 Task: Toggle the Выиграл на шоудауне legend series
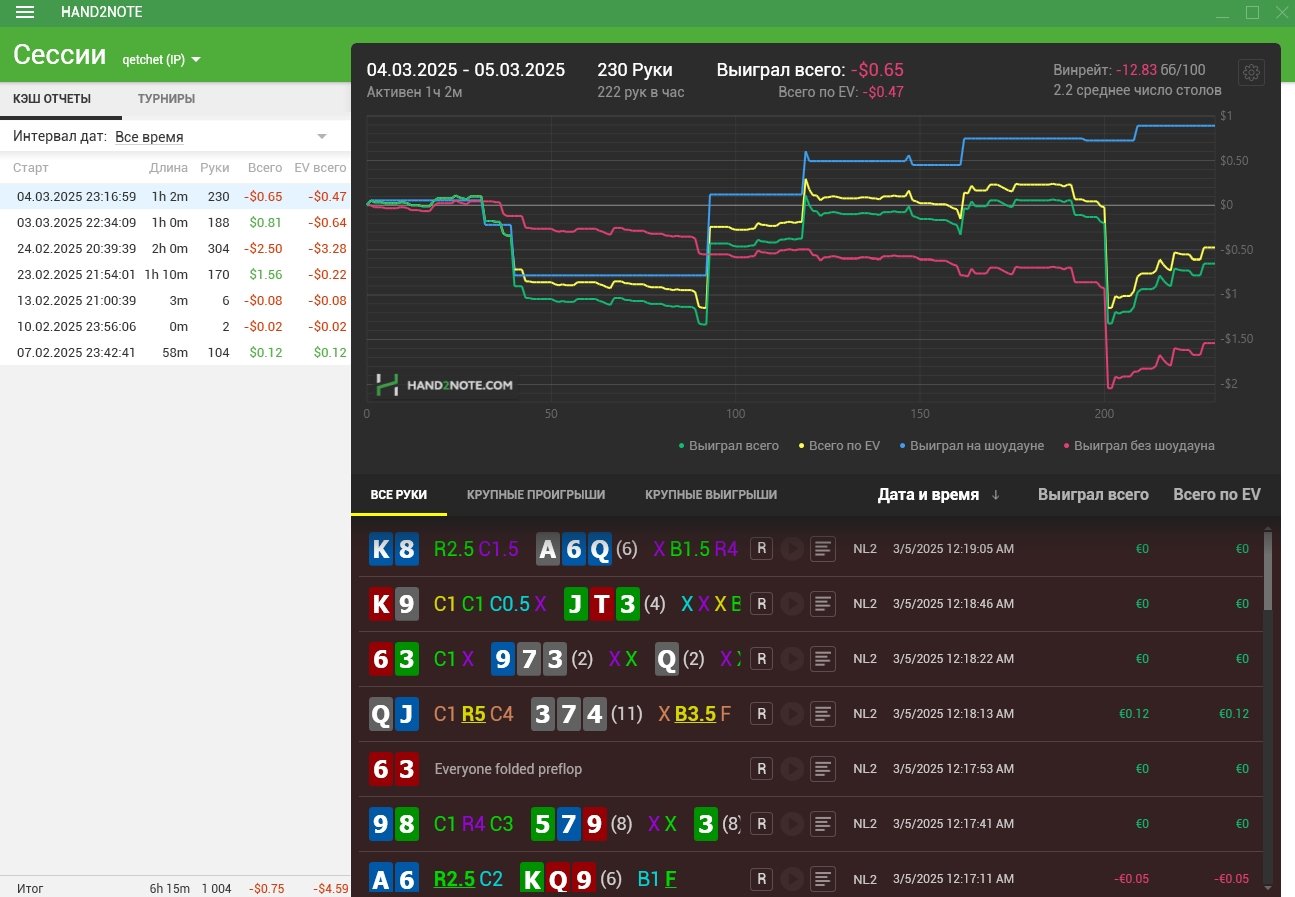click(x=972, y=446)
